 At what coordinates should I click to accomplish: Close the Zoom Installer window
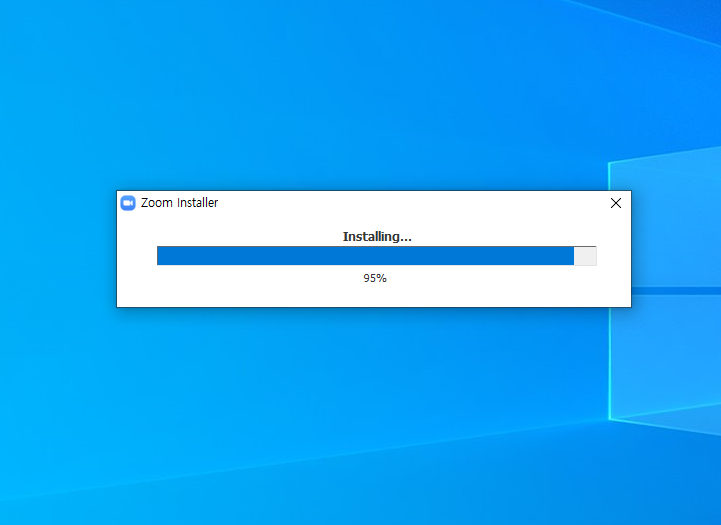pos(616,203)
